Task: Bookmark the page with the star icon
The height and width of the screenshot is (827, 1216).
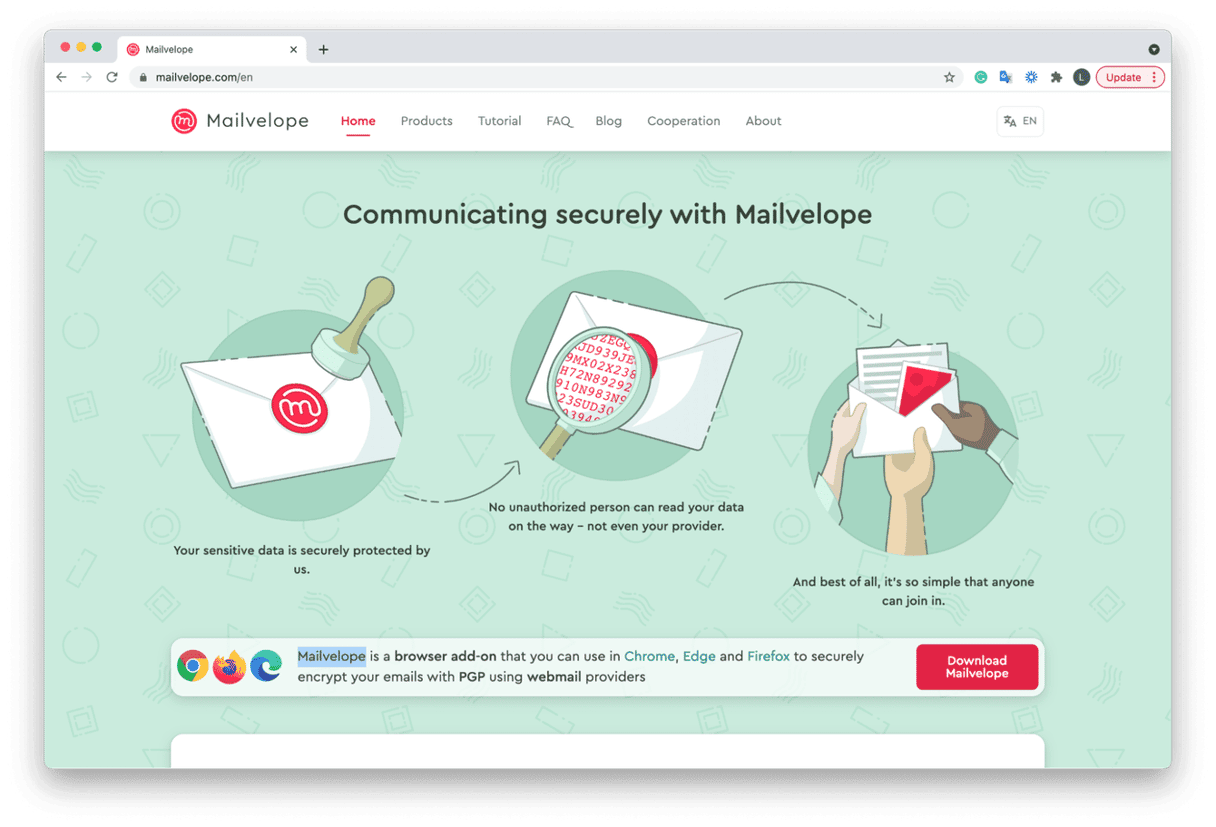Action: [948, 76]
